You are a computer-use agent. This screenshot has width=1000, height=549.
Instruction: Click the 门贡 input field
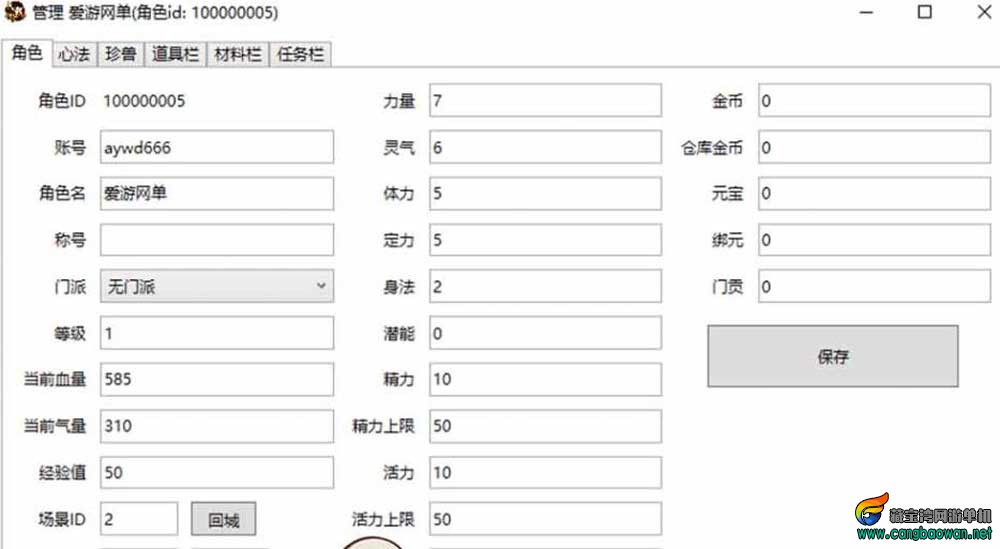[874, 286]
